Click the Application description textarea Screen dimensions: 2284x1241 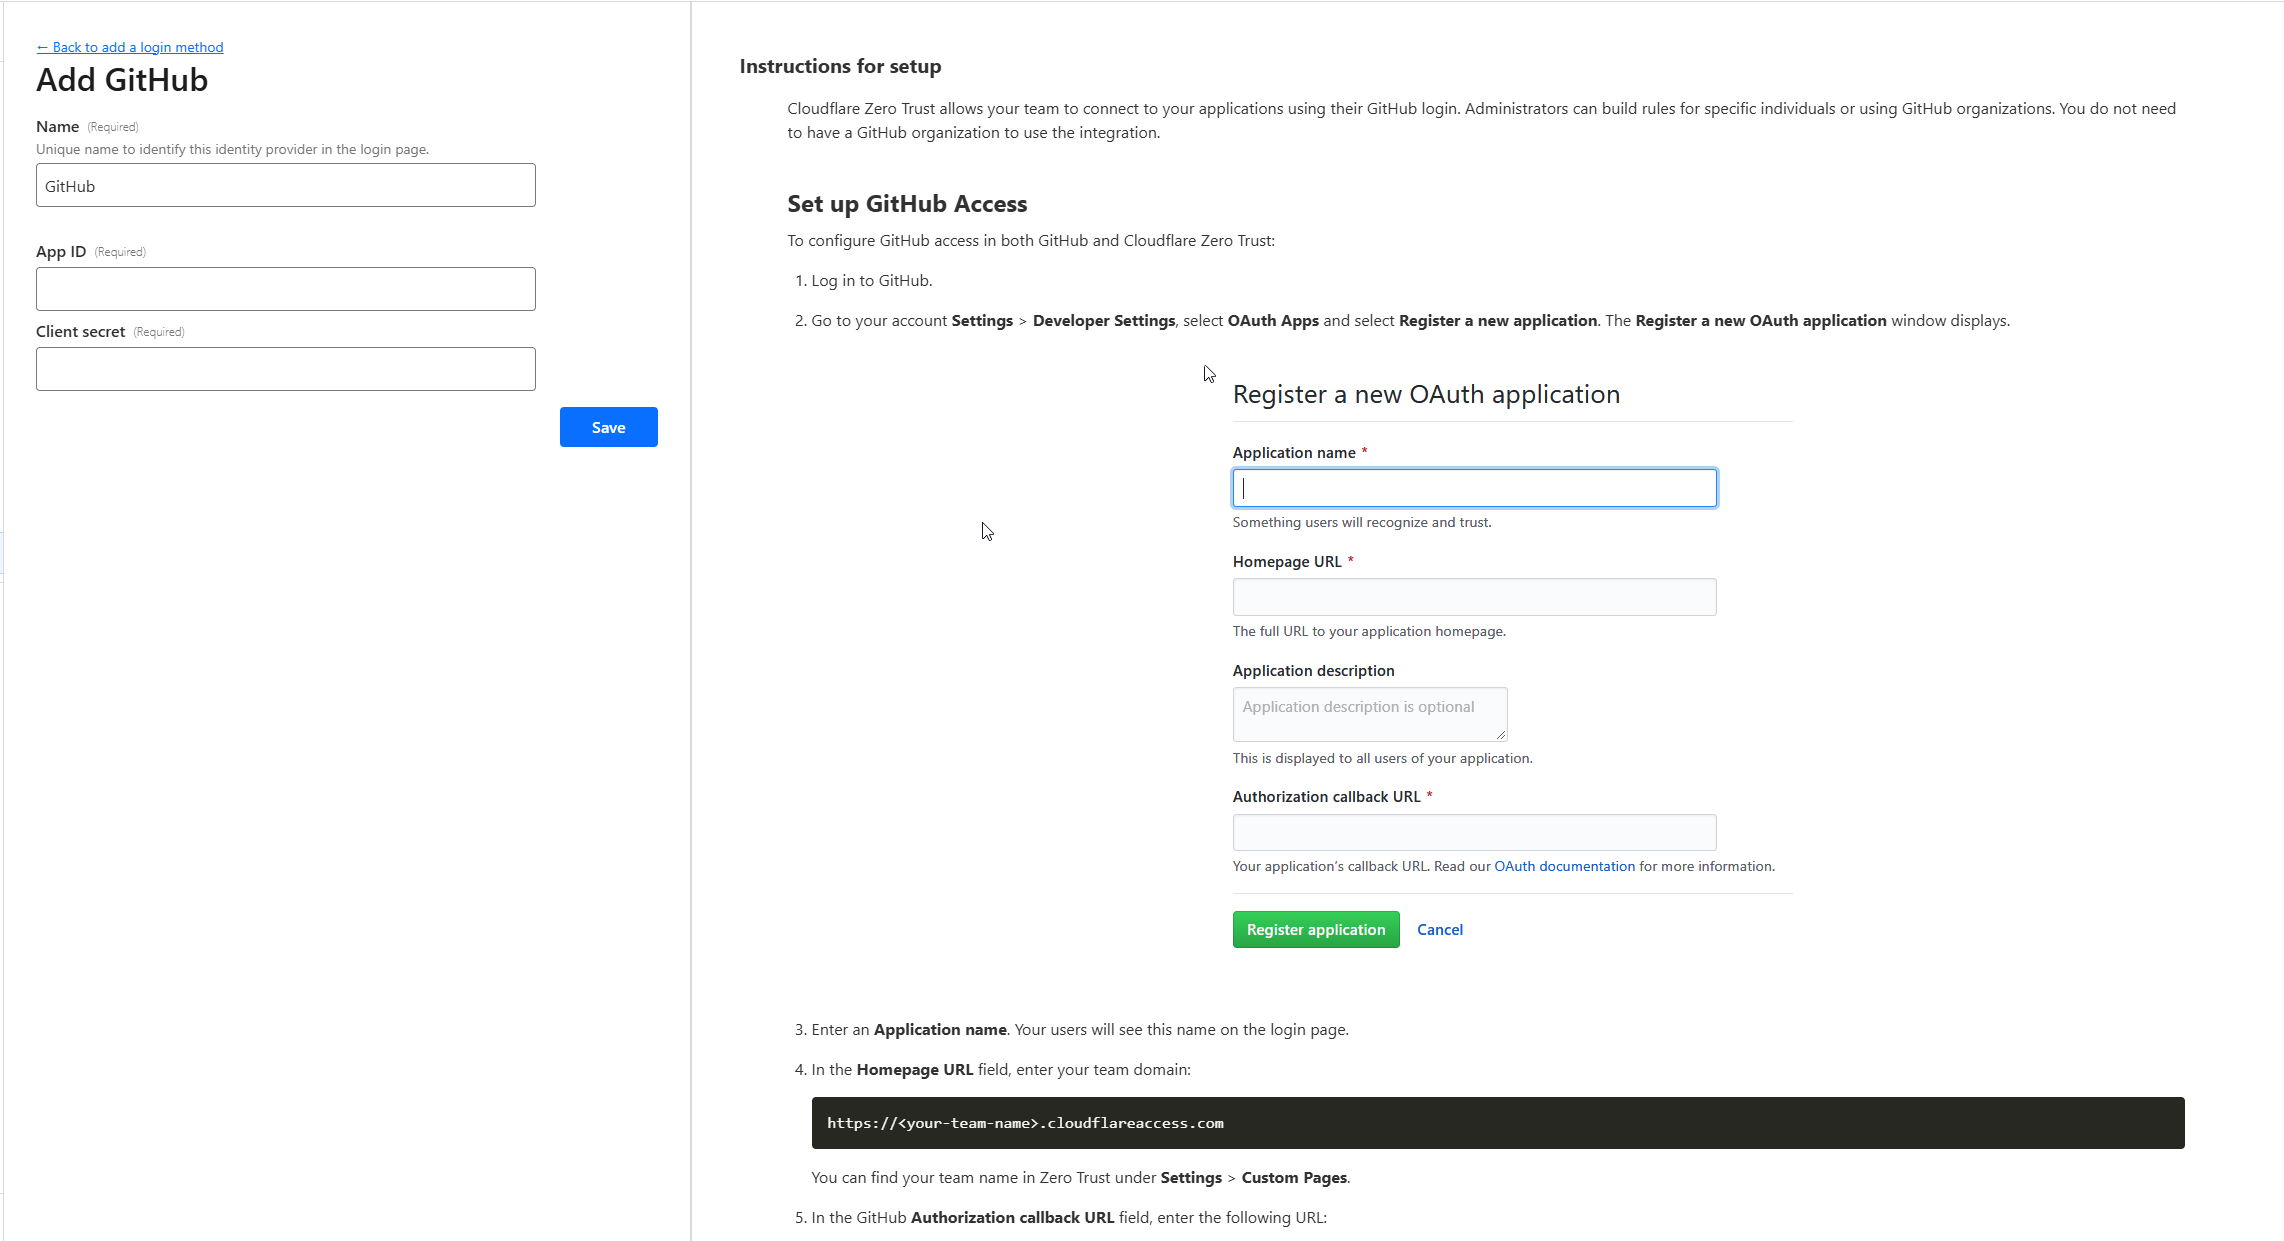point(1369,713)
